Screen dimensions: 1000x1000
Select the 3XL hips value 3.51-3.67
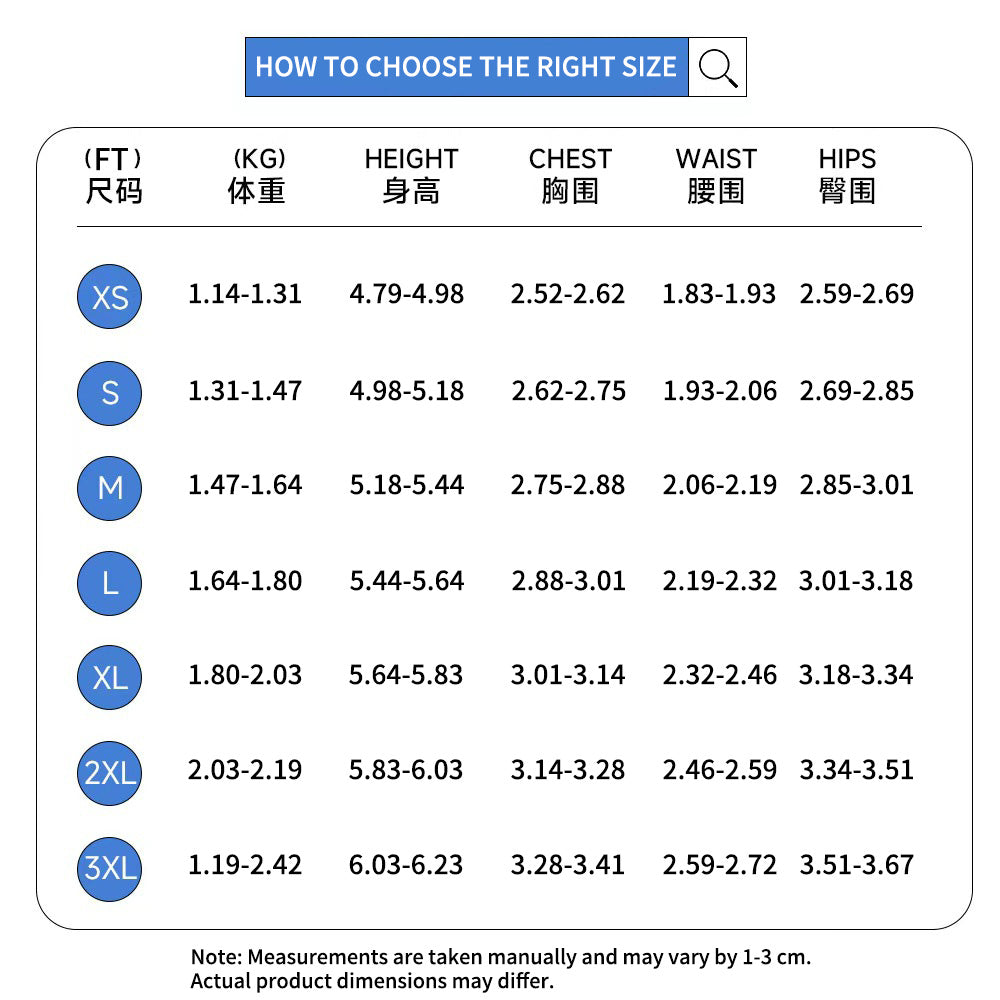click(856, 865)
